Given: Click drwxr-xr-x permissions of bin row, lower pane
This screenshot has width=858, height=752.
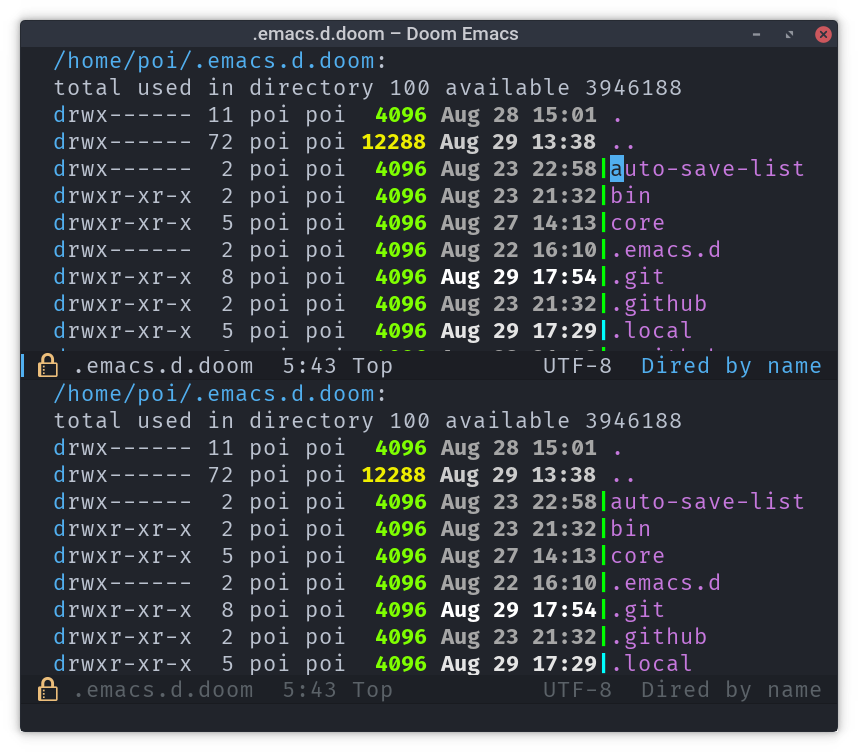Looking at the screenshot, I should [x=122, y=529].
